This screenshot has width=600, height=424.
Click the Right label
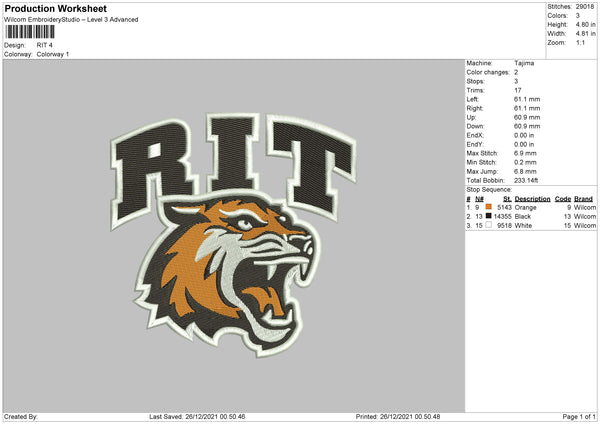point(475,108)
